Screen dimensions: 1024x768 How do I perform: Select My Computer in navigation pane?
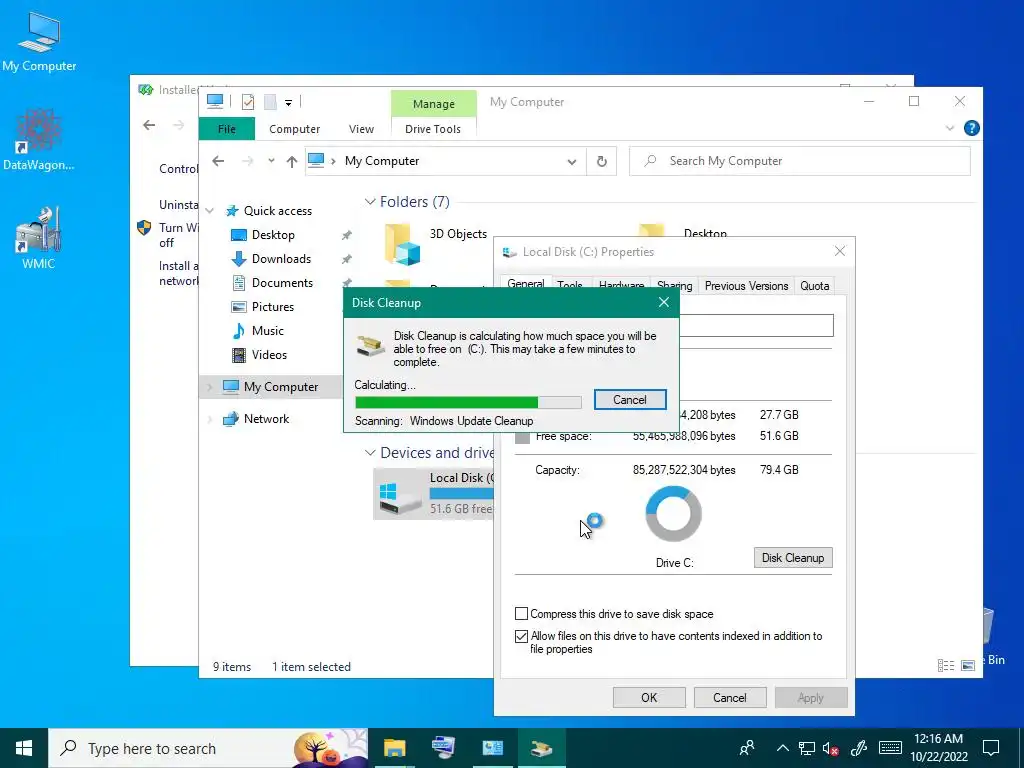[x=281, y=387]
